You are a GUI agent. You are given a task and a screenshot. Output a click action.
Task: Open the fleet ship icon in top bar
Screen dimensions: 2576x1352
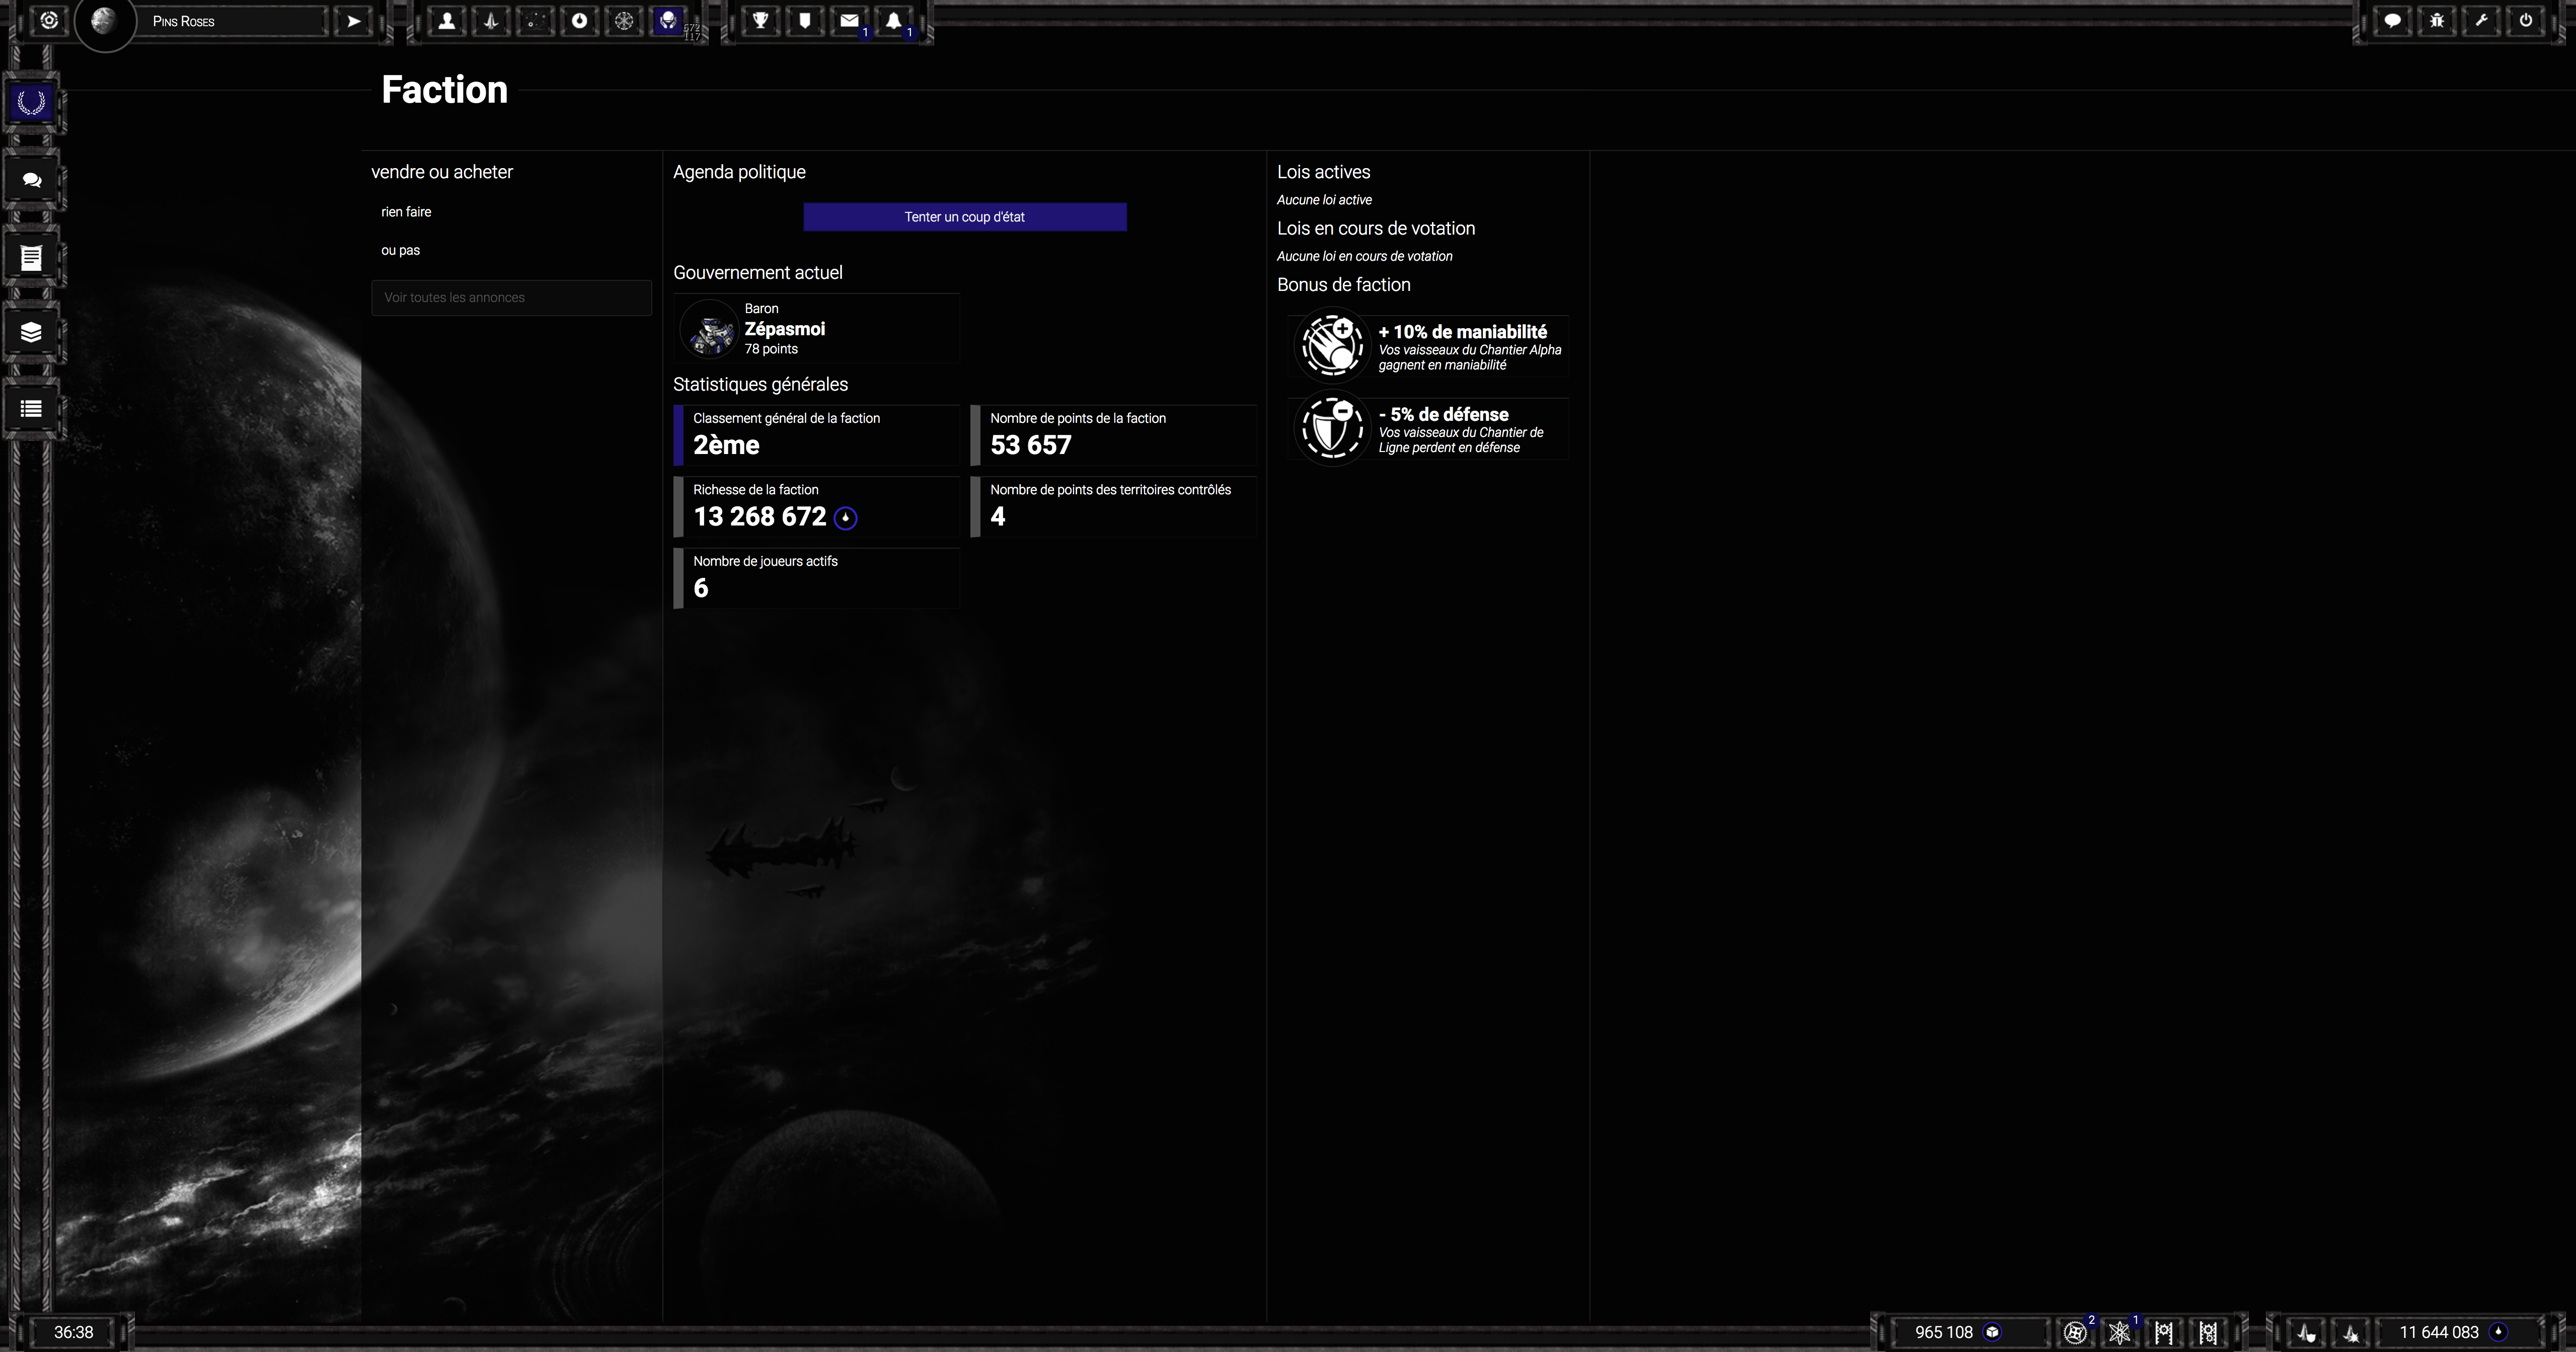coord(491,21)
